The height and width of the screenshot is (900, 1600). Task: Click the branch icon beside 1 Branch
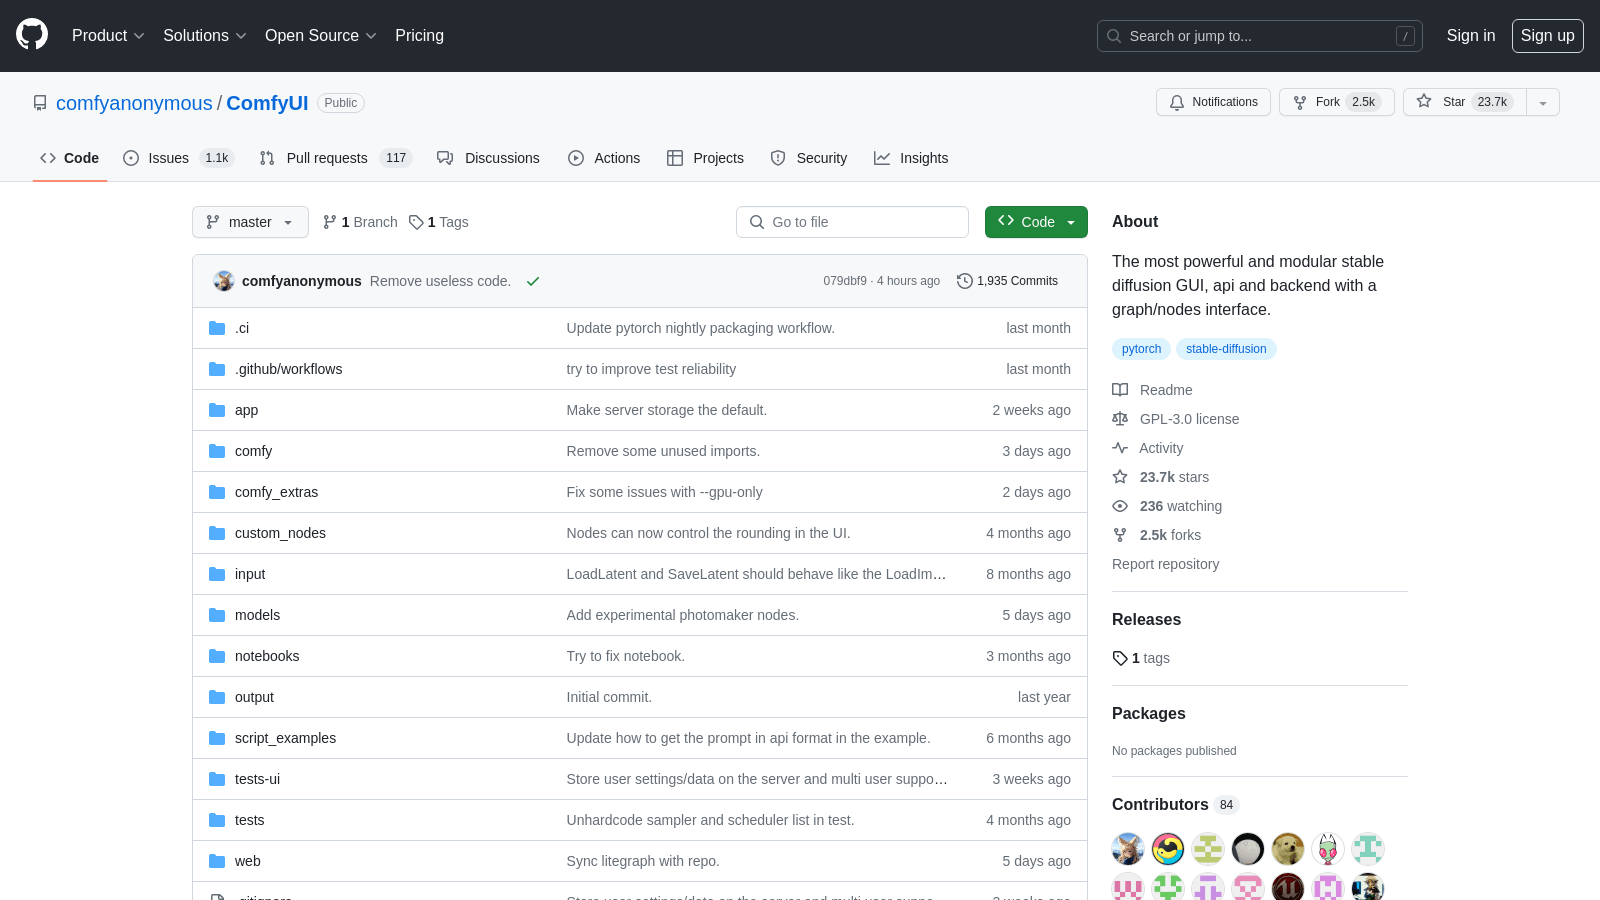coord(330,222)
